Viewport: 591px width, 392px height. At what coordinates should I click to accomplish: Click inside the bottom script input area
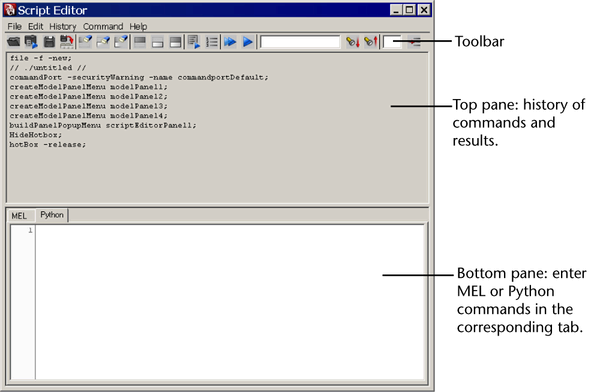[231, 302]
